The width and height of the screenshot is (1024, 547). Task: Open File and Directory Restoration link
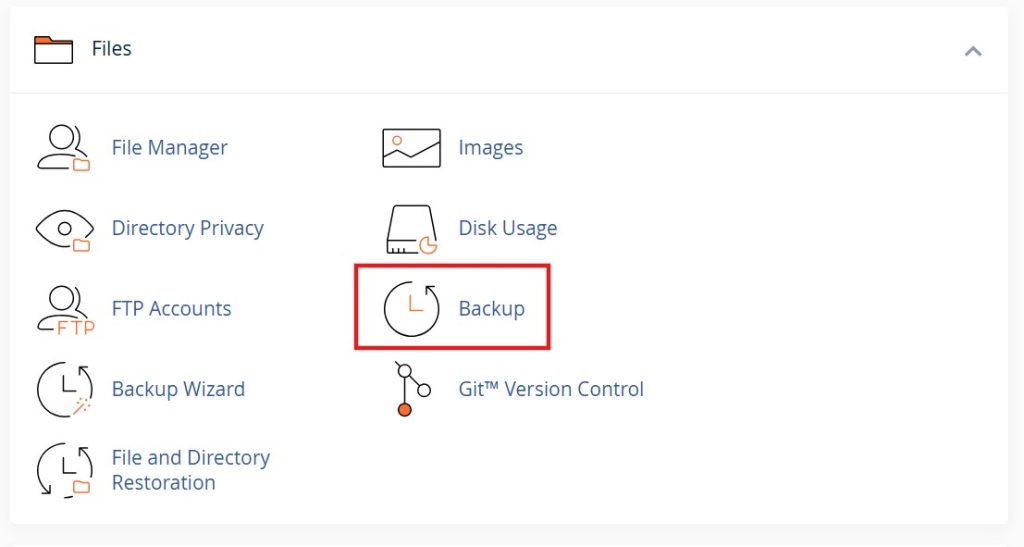pyautogui.click(x=190, y=470)
